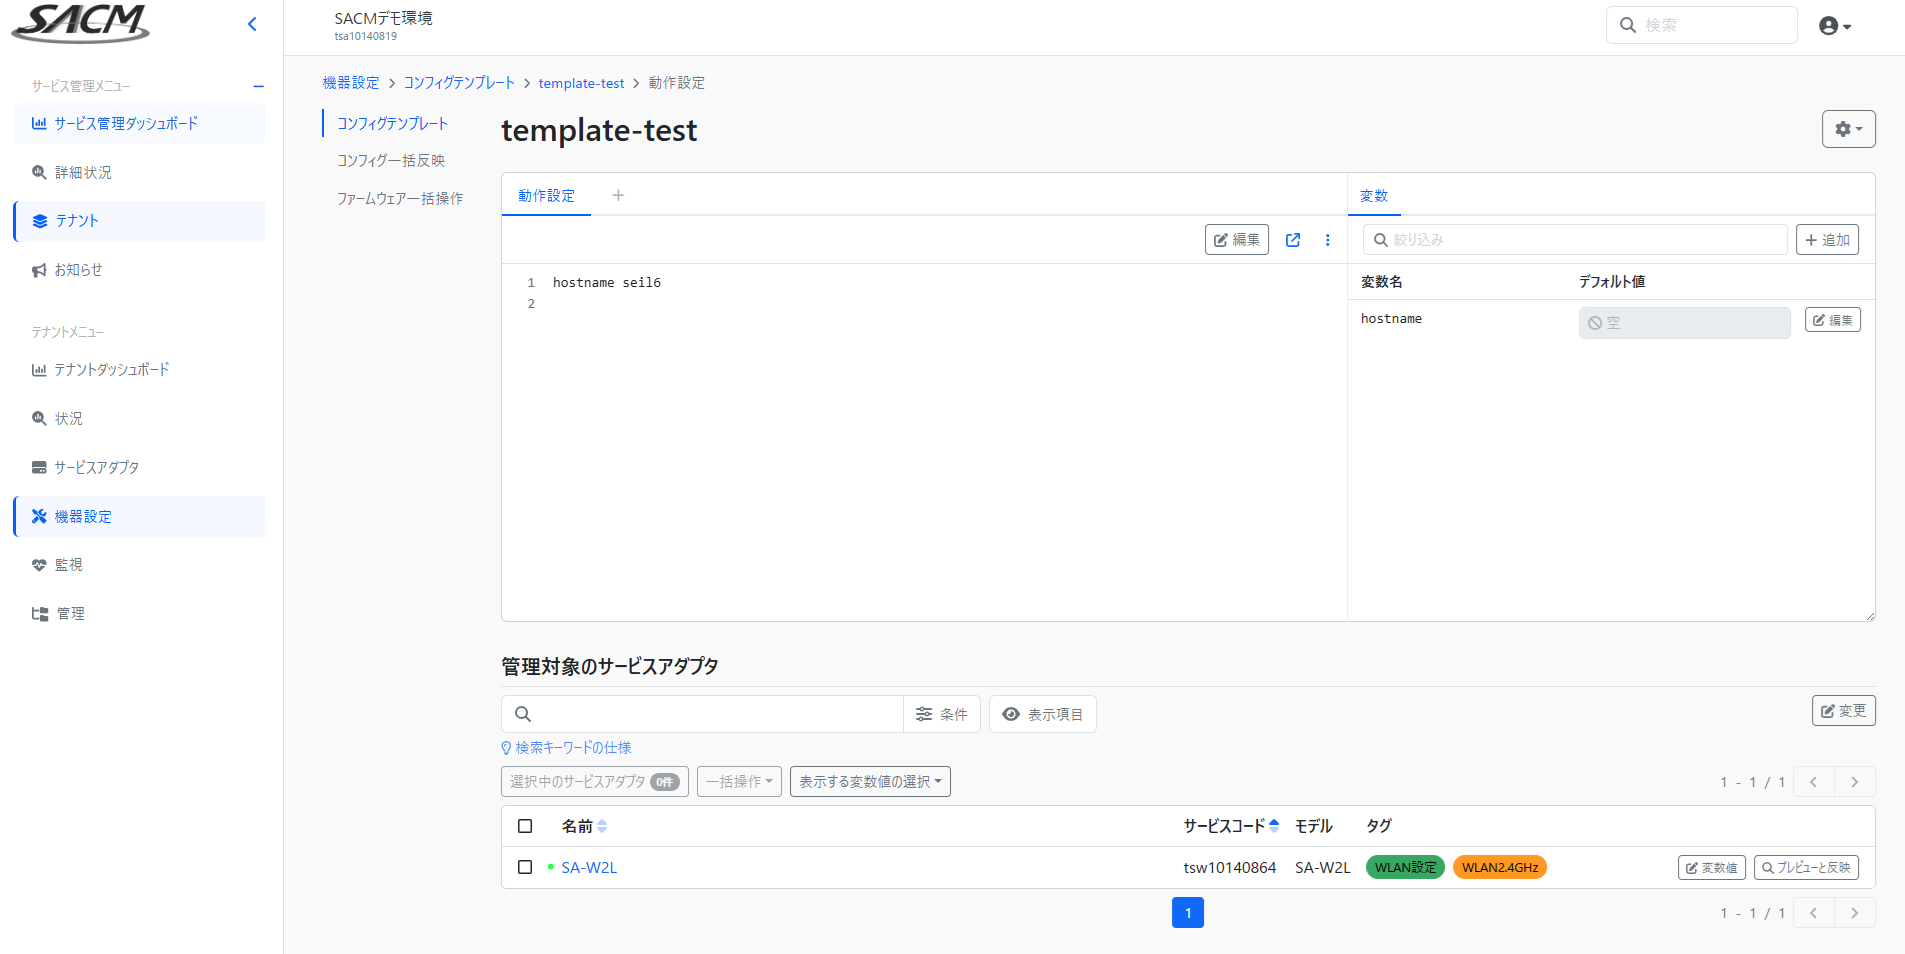1905x954 pixels.
Task: Select コンフィグ一括反映 in the side menu
Action: tap(391, 161)
